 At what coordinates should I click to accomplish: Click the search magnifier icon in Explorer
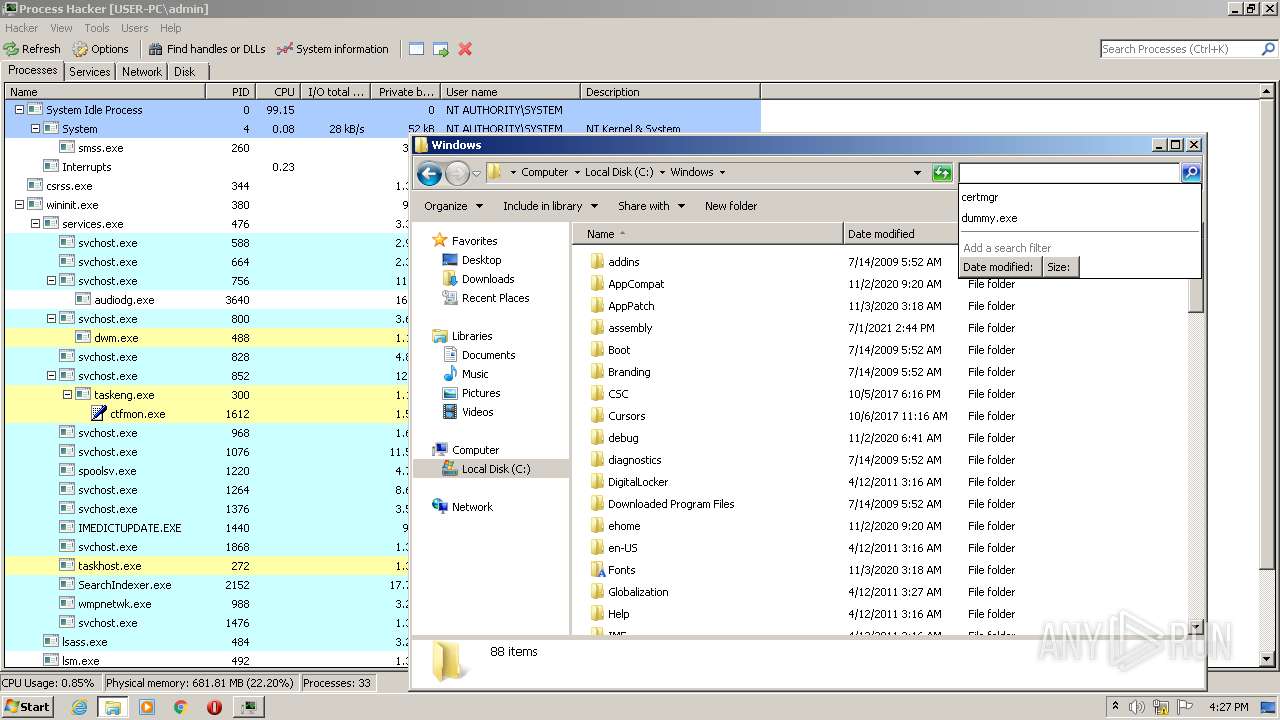tap(1191, 173)
